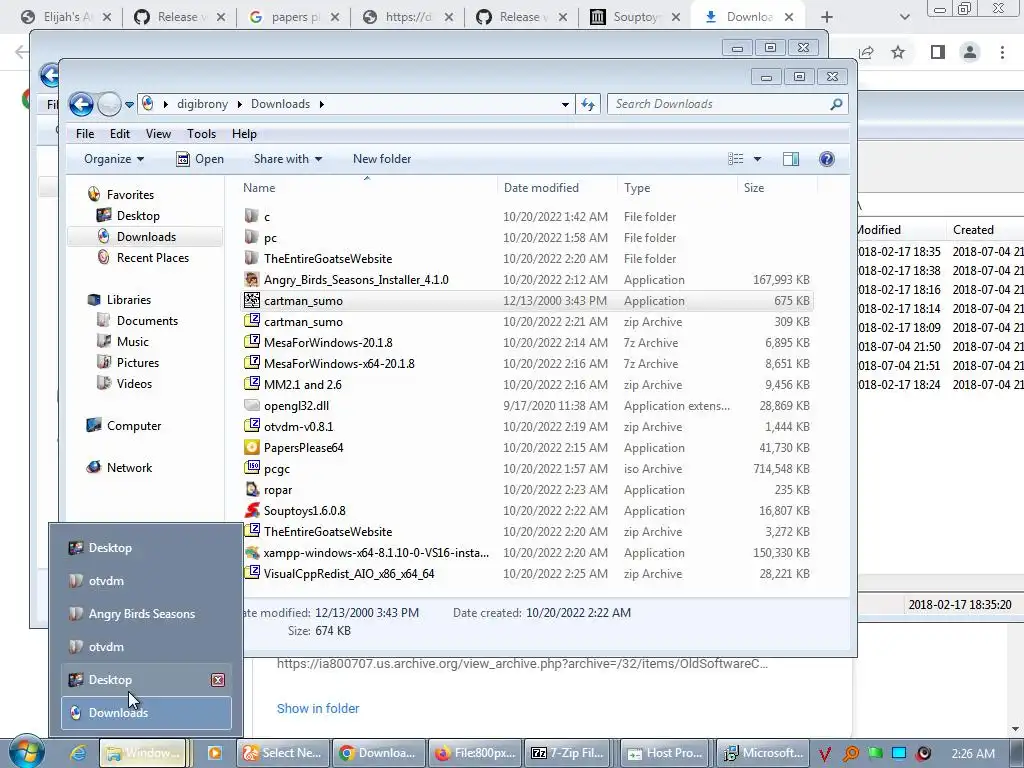The width and height of the screenshot is (1024, 768).
Task: Select the folder icon for pc
Action: tap(251, 237)
